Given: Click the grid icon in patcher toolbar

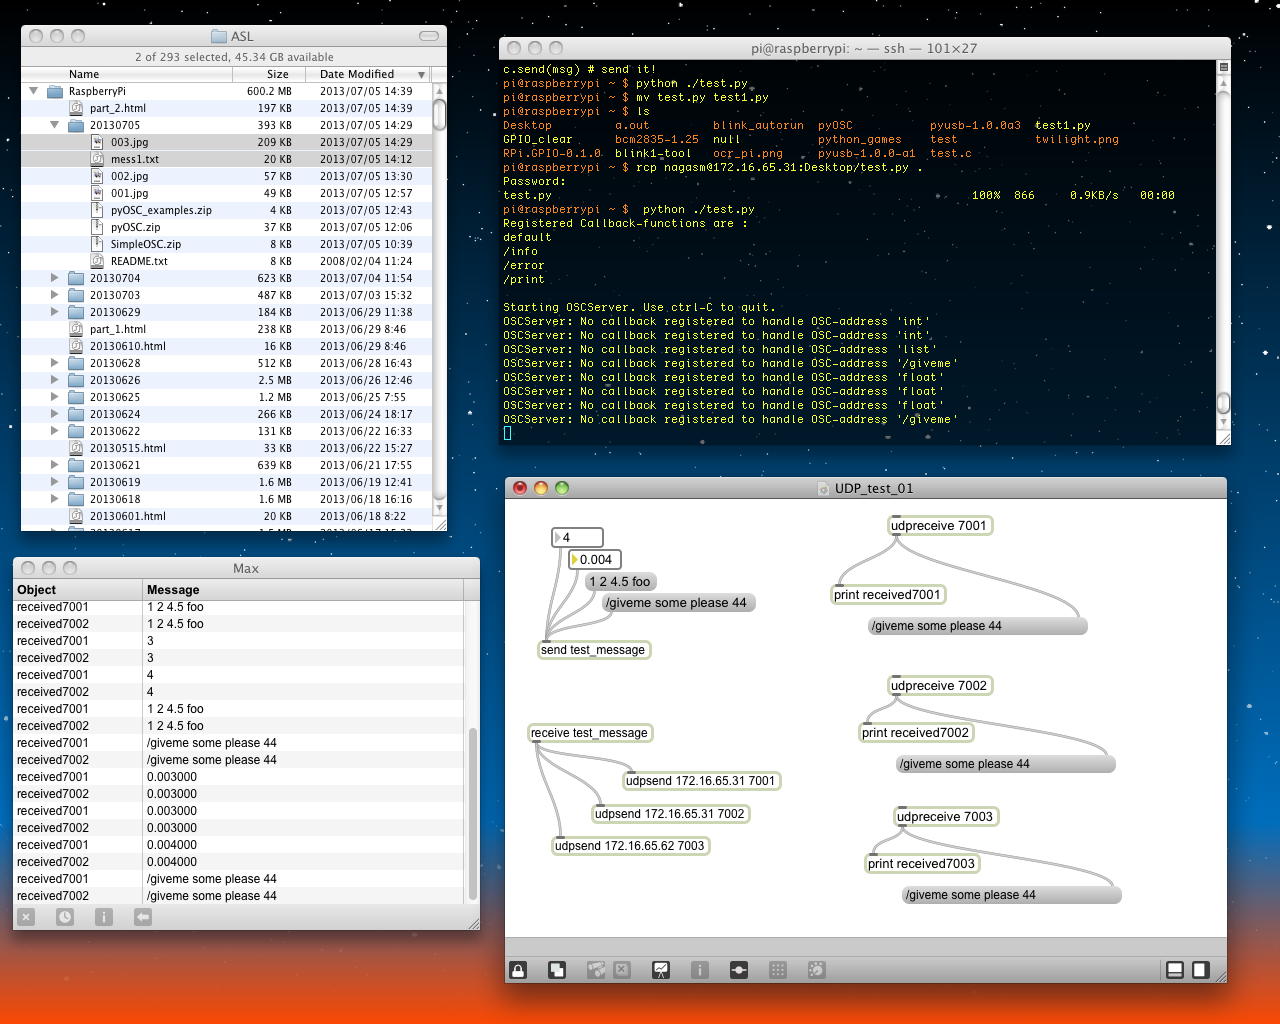Looking at the screenshot, I should click(778, 970).
